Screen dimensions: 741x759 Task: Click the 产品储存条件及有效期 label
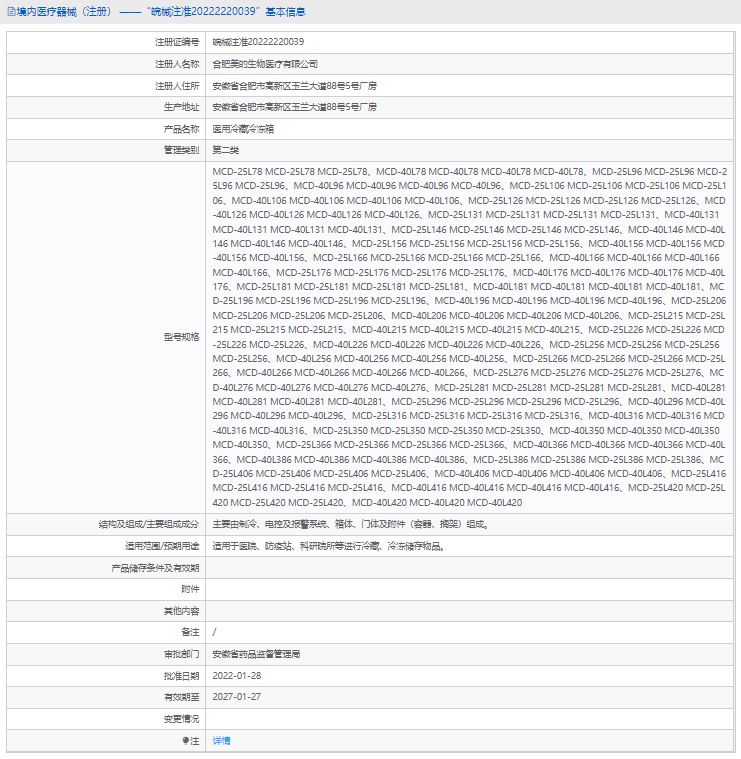coord(155,568)
